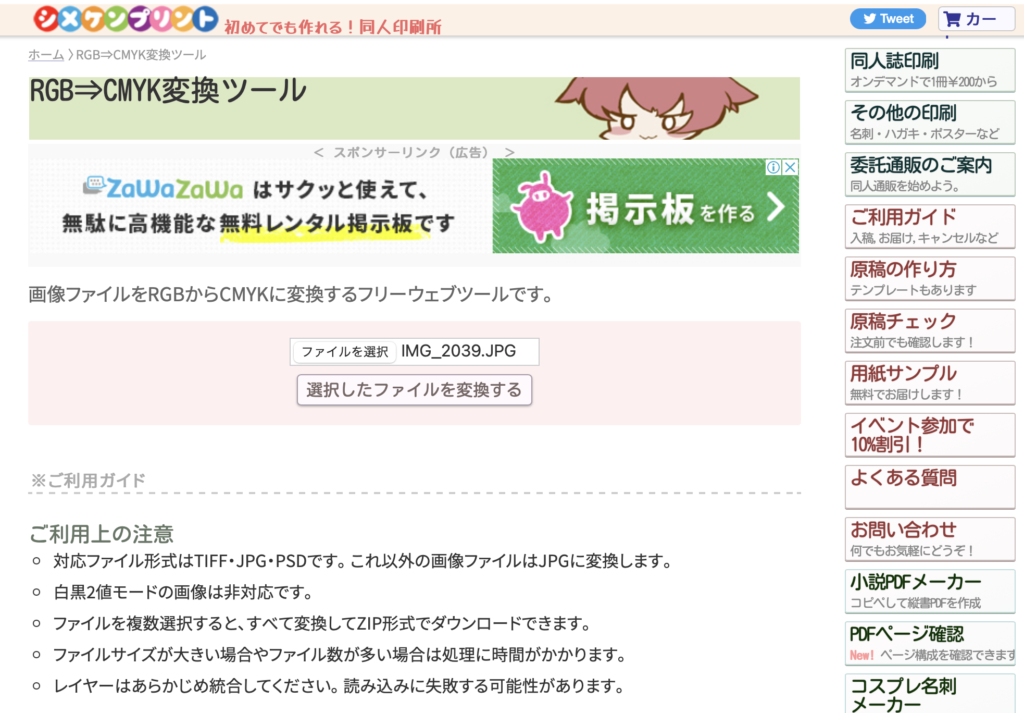Open 同人誌印刷 sidebar menu item
The image size is (1024, 713).
pos(929,71)
